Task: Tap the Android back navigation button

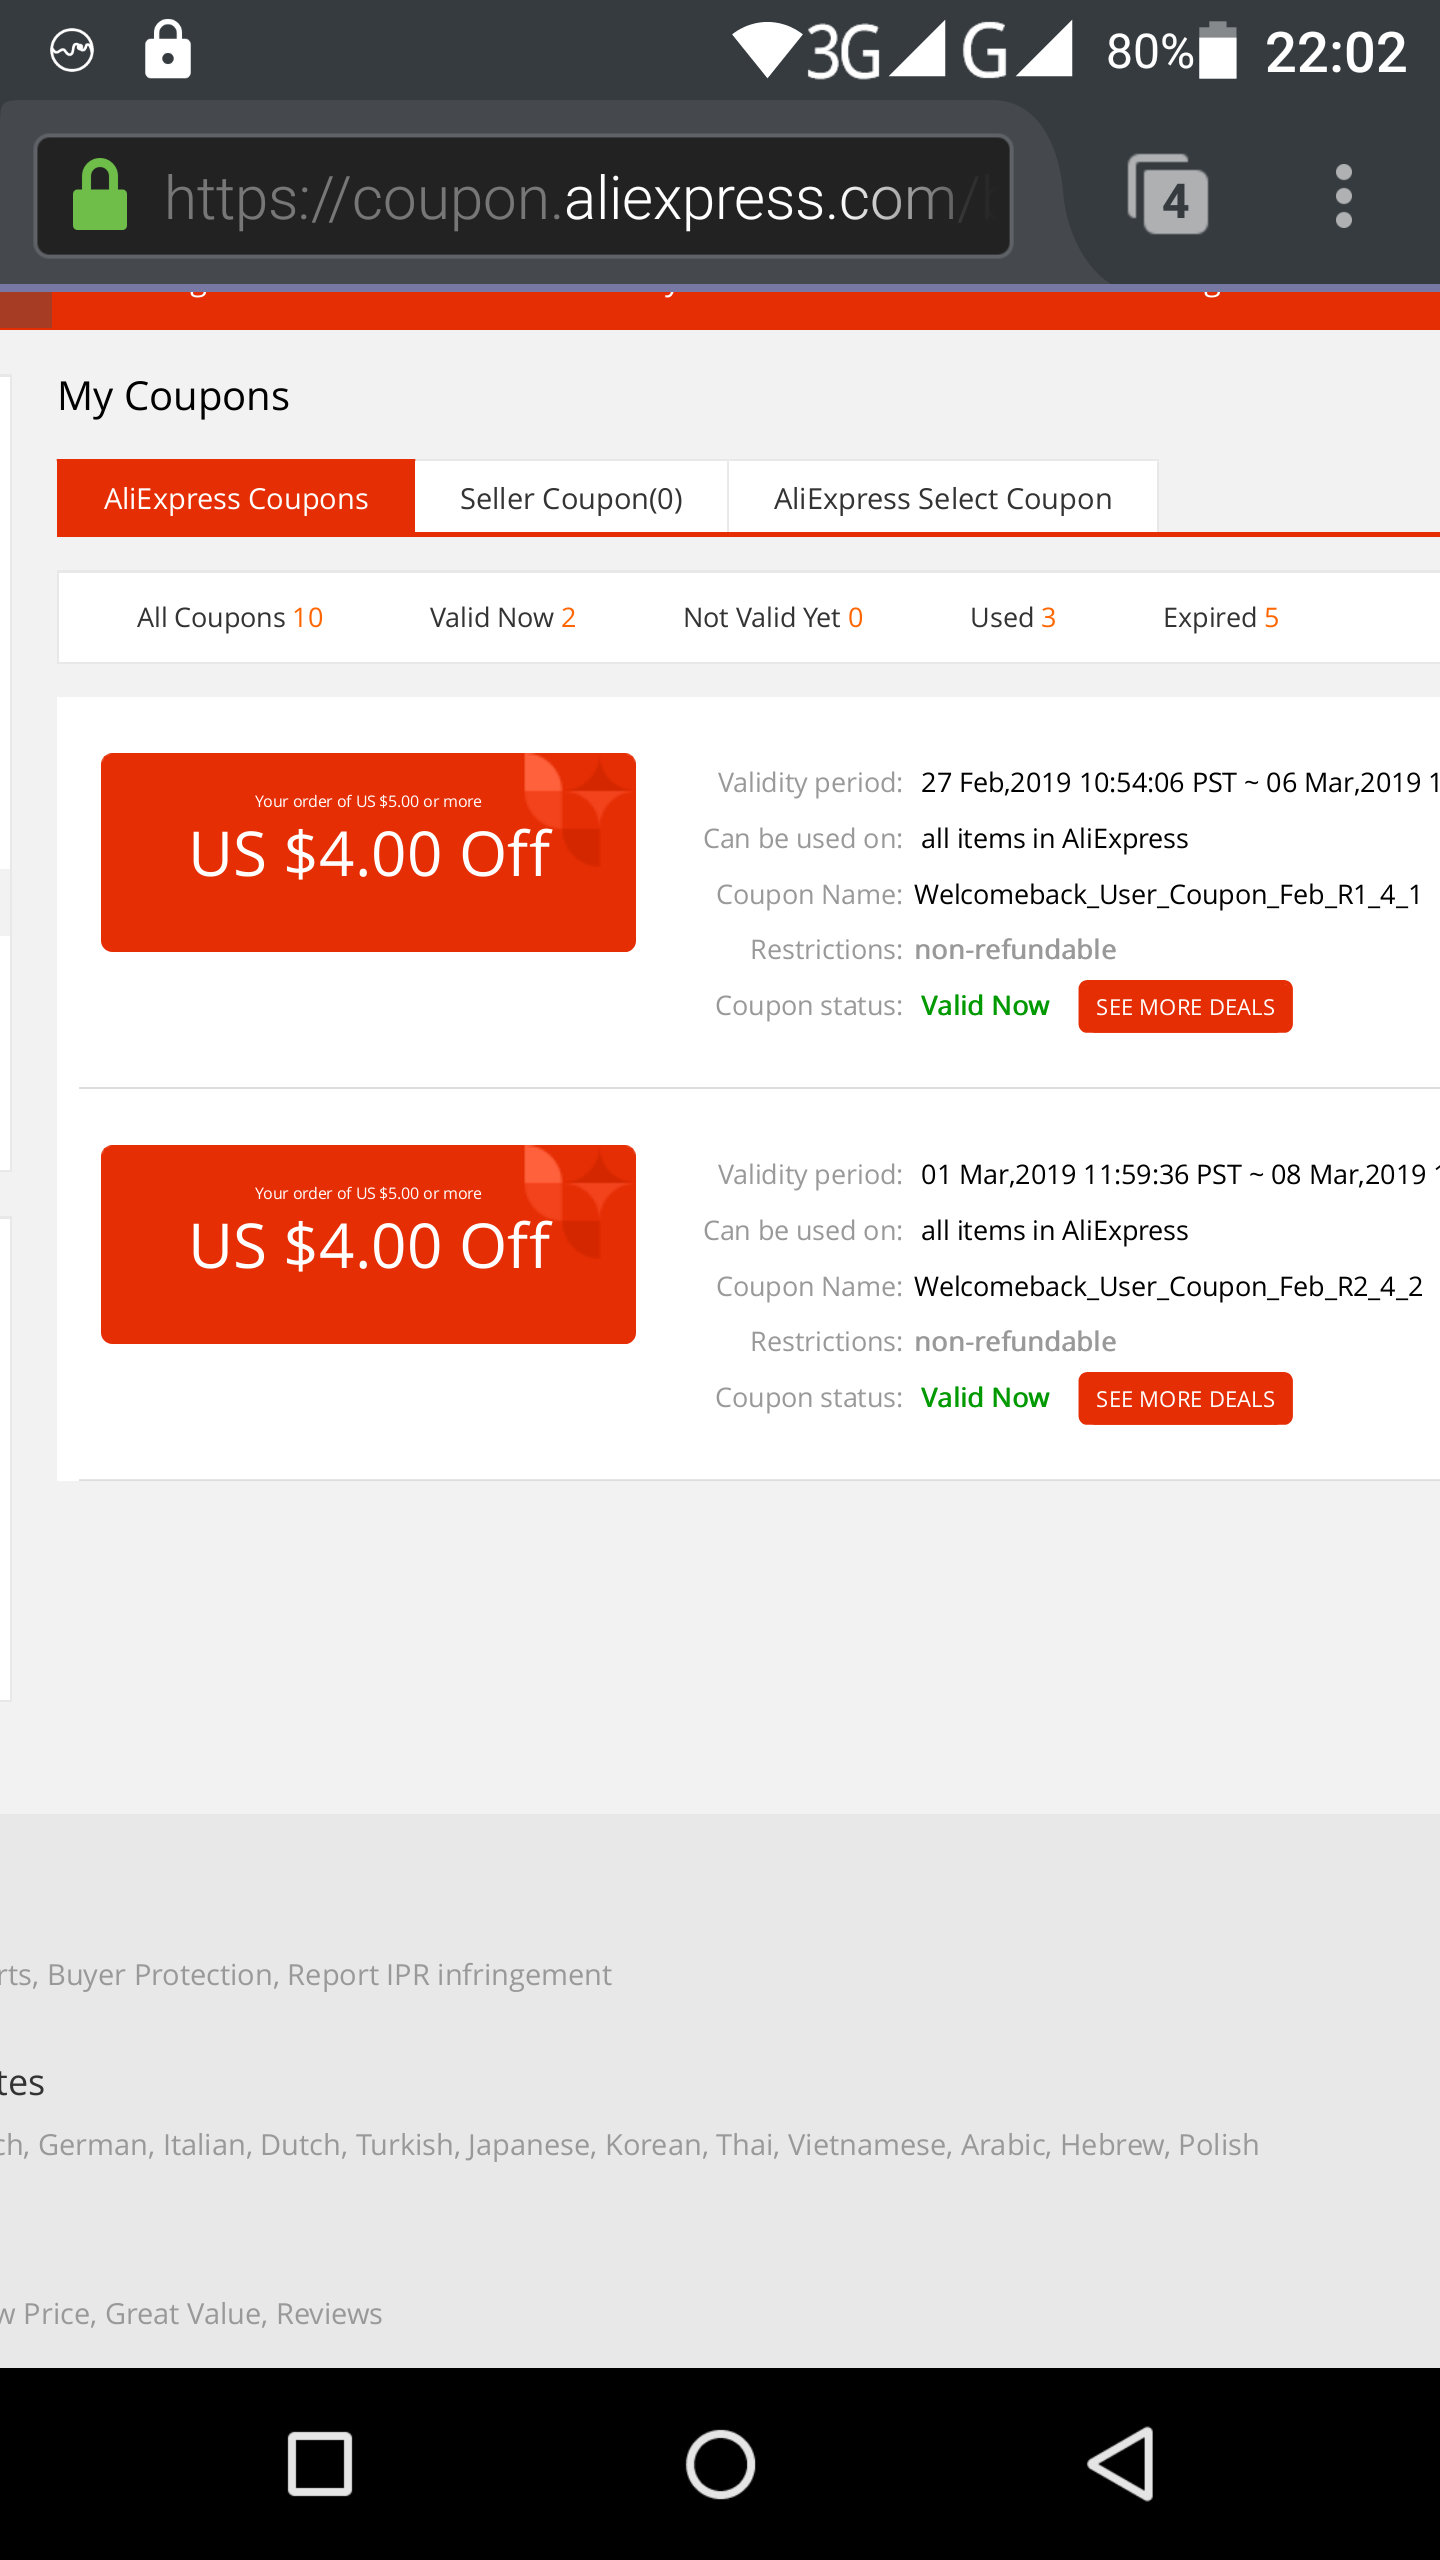Action: [x=1120, y=2464]
